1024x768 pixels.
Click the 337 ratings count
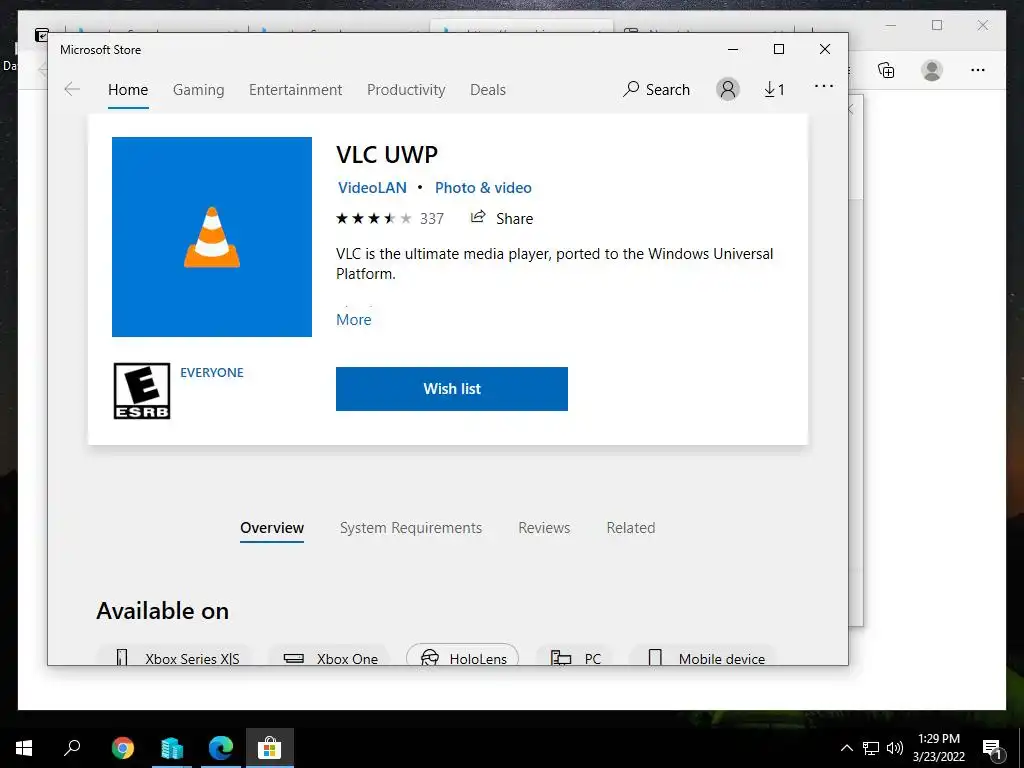click(432, 219)
